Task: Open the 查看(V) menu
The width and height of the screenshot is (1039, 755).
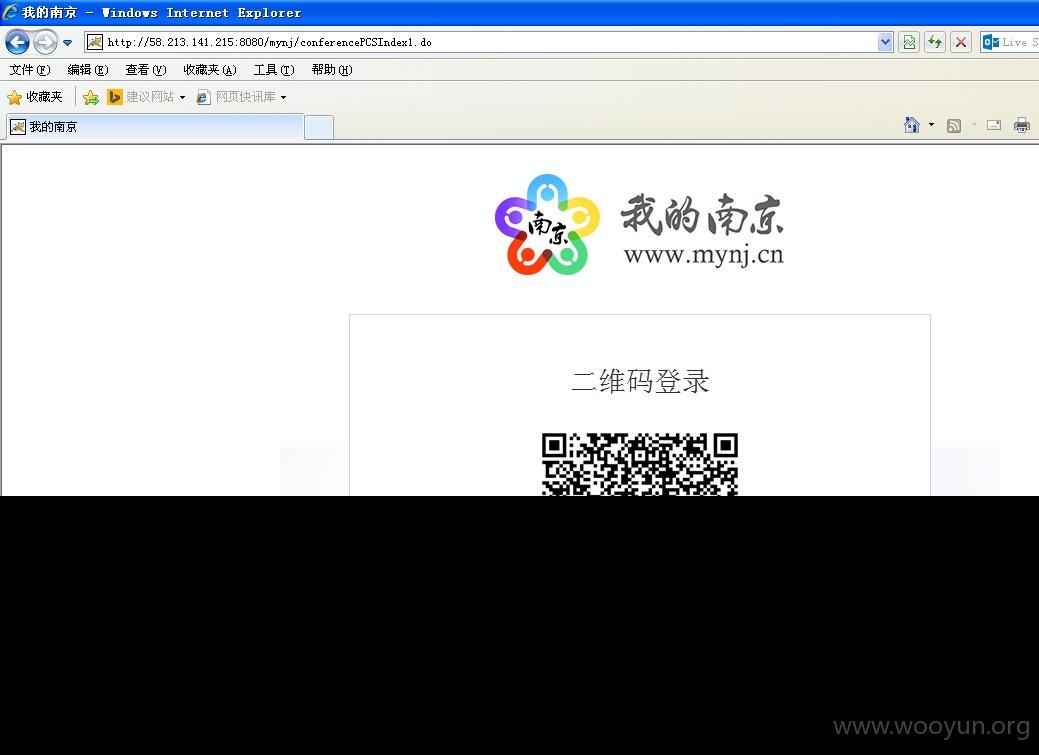Action: click(146, 70)
